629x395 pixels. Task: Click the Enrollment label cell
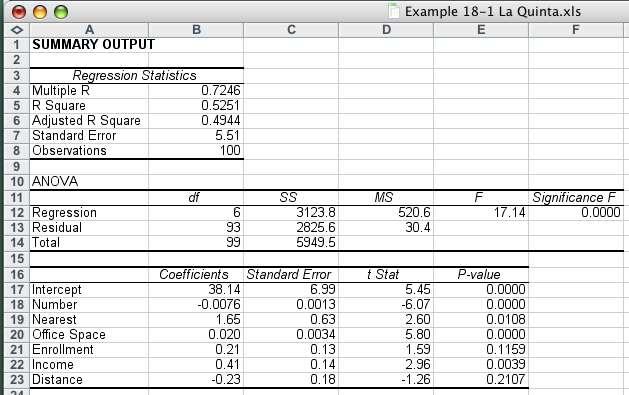[x=89, y=350]
